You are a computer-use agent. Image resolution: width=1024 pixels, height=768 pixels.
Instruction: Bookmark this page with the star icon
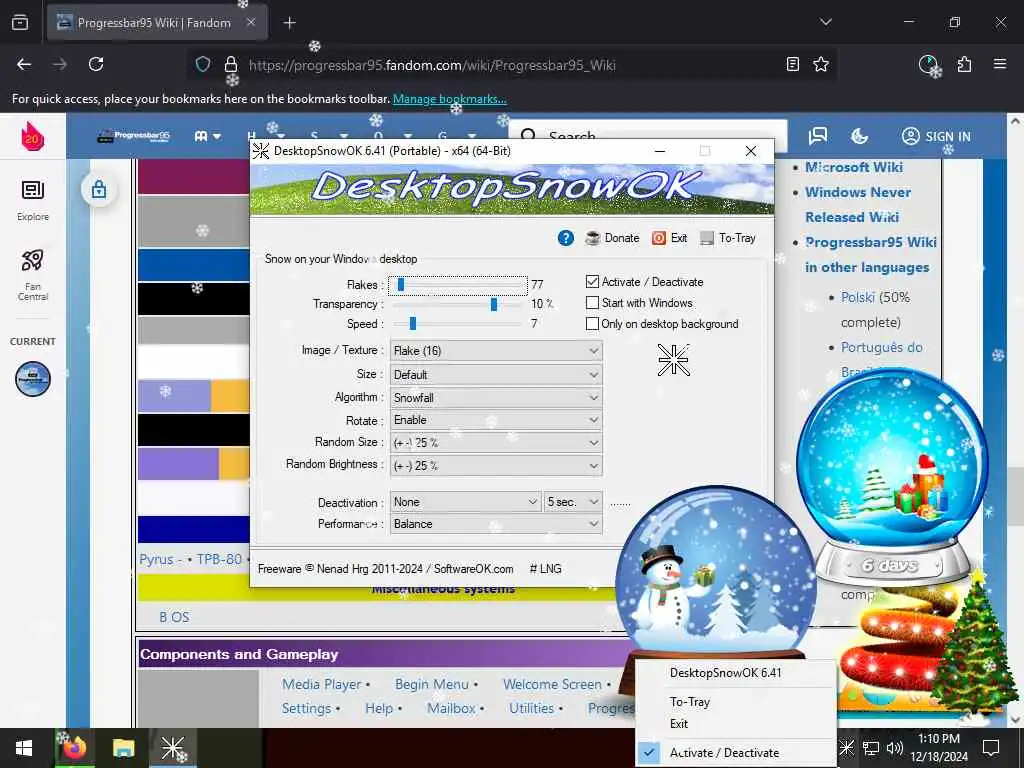pyautogui.click(x=821, y=64)
